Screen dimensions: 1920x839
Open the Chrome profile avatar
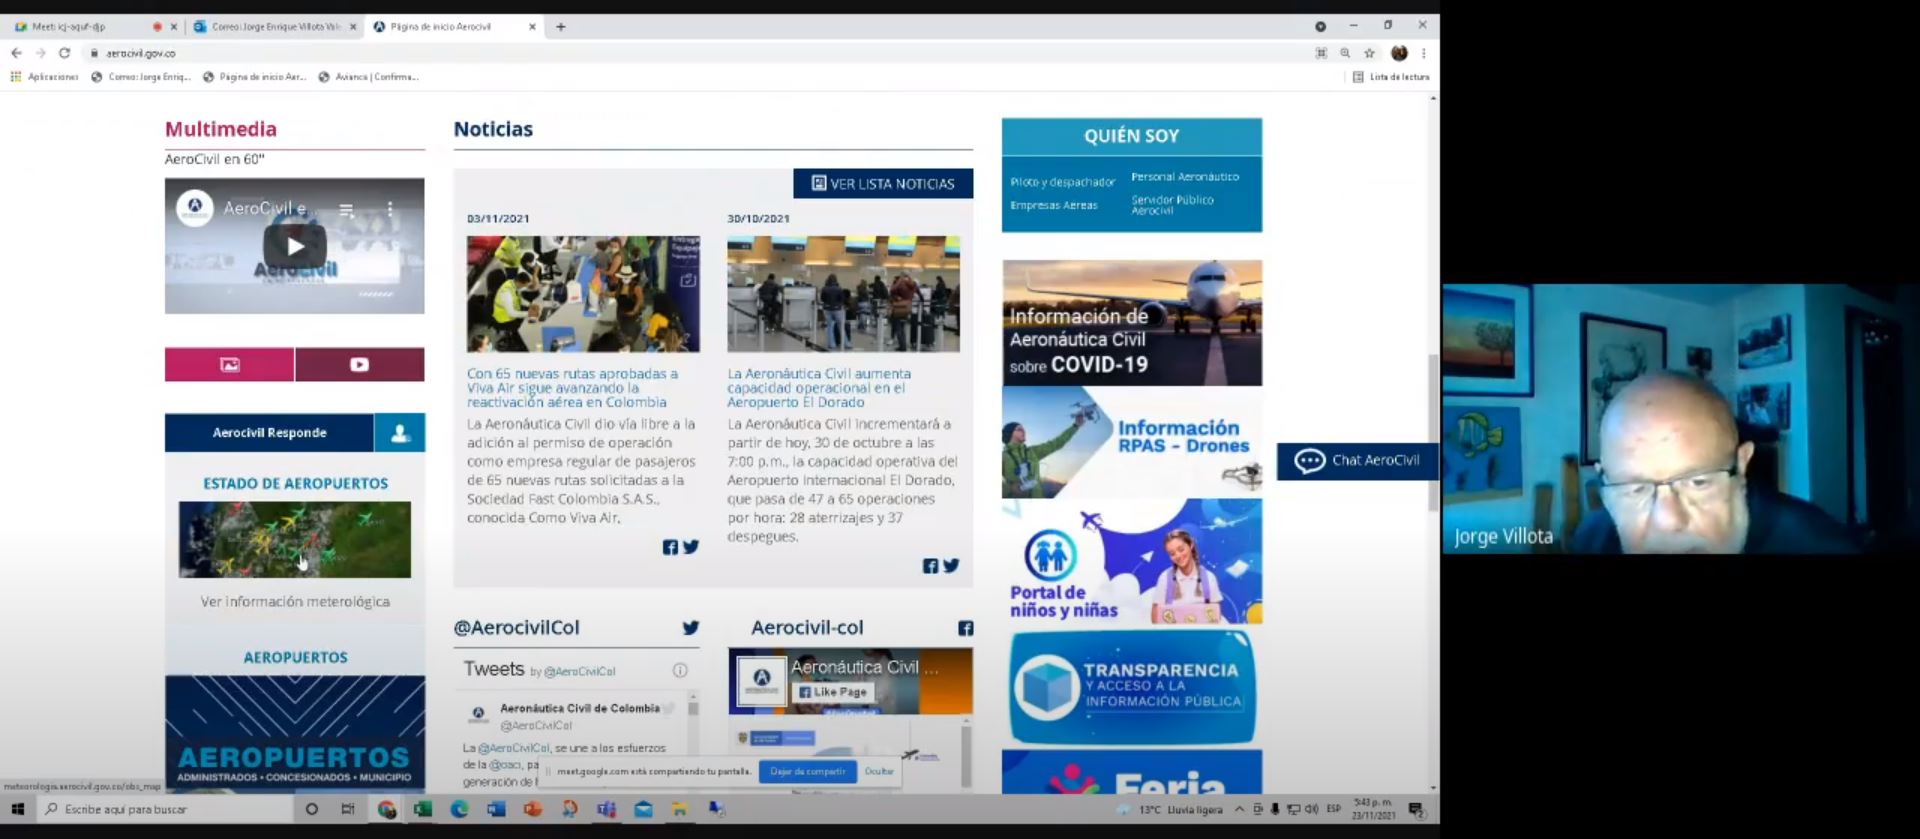point(1399,53)
